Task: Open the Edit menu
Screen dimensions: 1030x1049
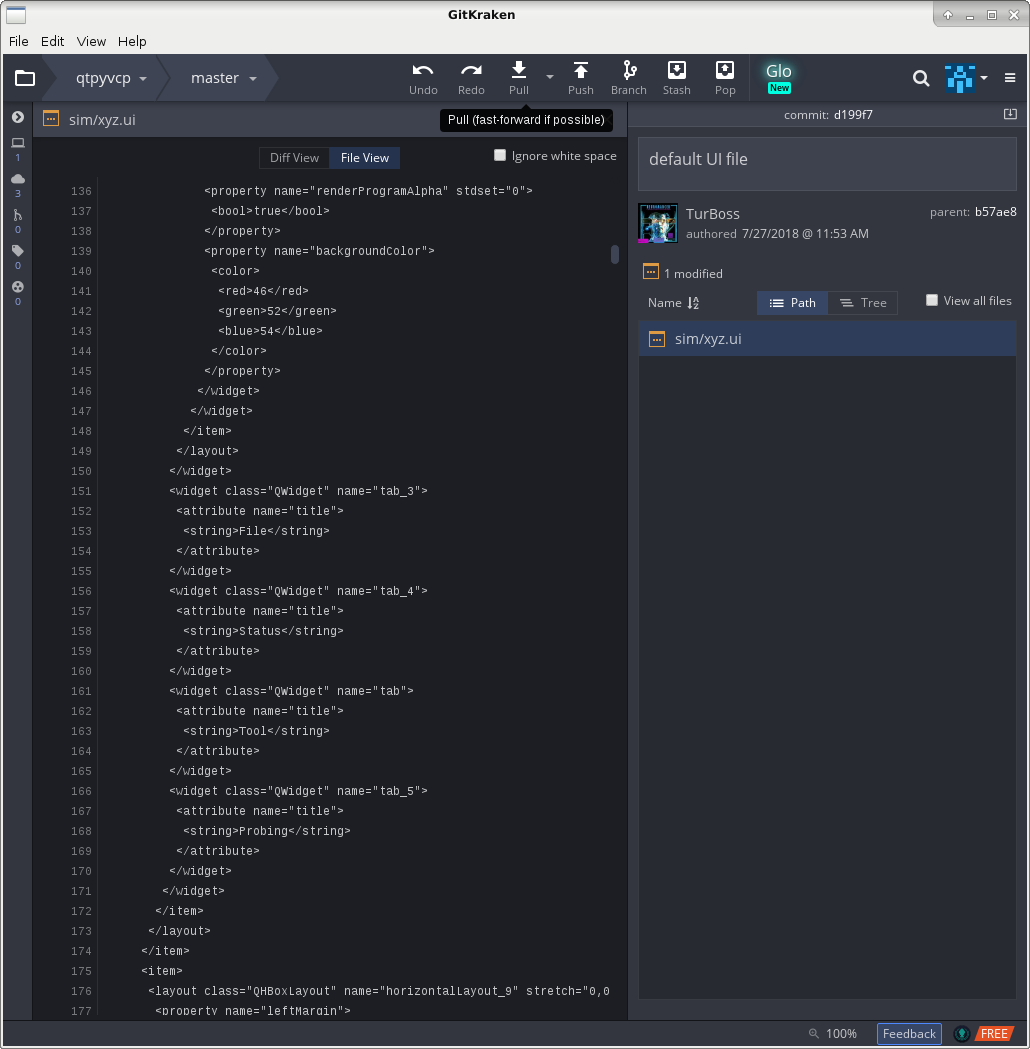Action: coord(52,41)
